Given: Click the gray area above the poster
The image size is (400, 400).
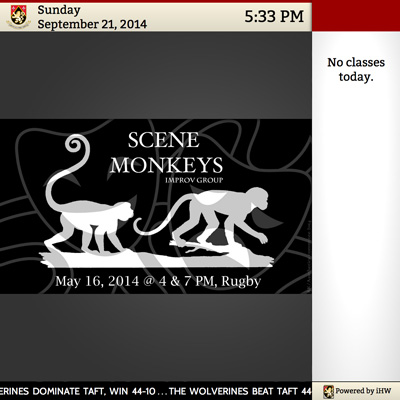Looking at the screenshot, I should (156, 75).
